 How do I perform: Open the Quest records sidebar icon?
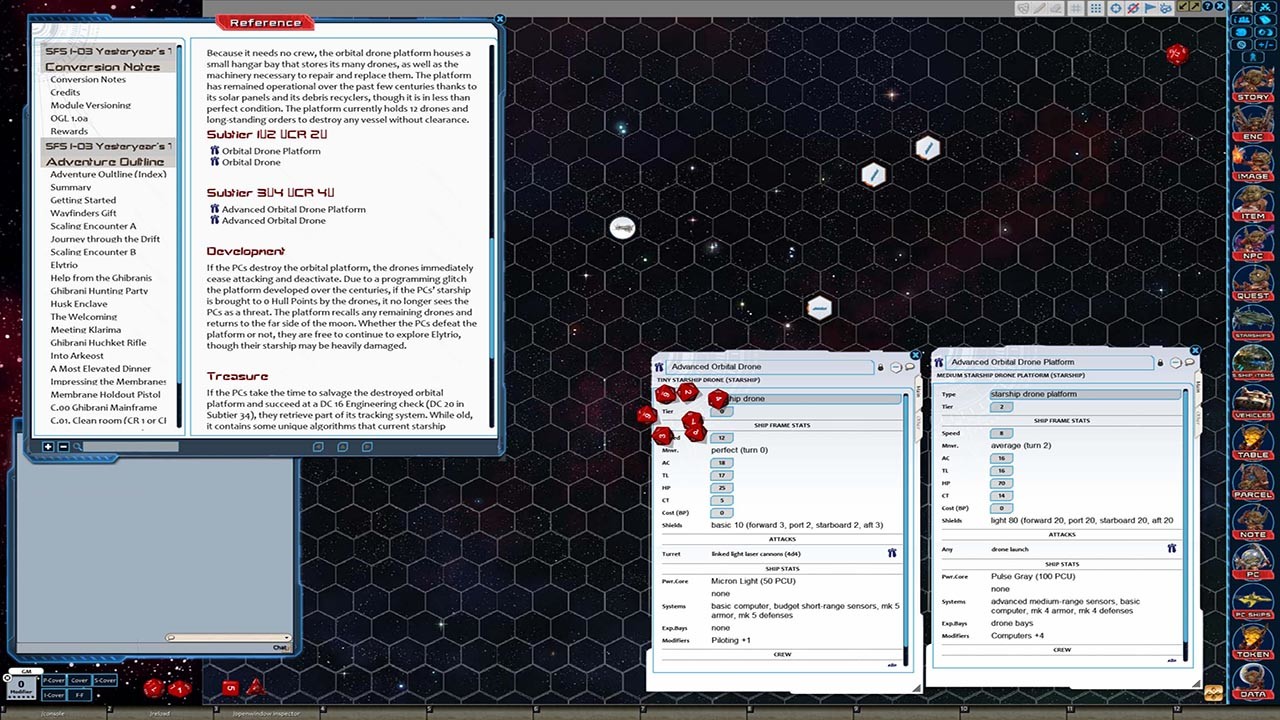1253,280
